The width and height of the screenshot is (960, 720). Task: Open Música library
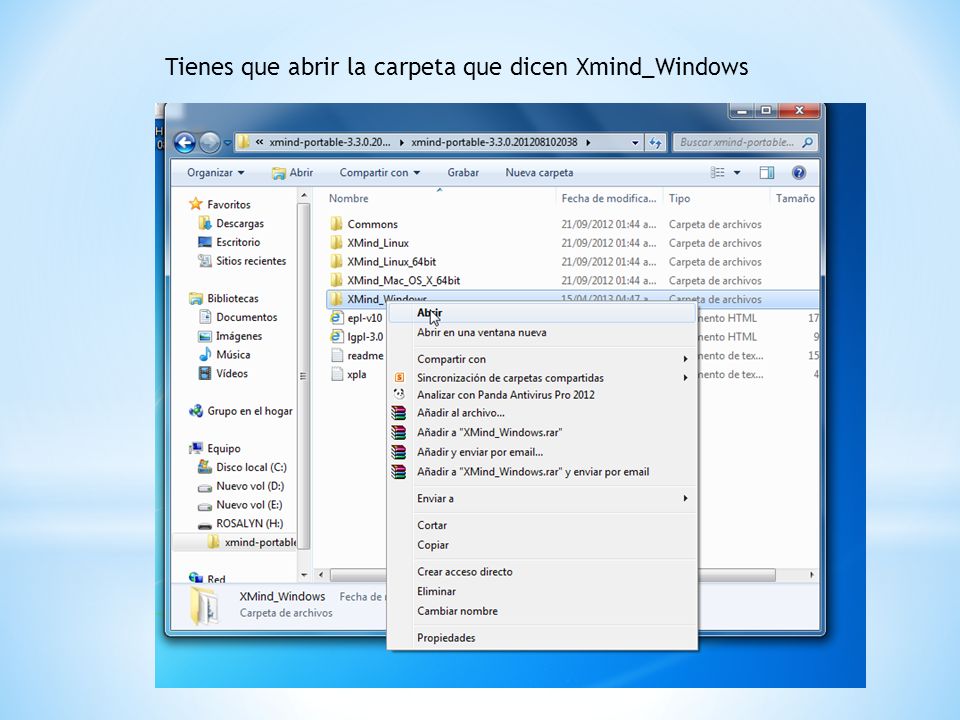coord(225,354)
